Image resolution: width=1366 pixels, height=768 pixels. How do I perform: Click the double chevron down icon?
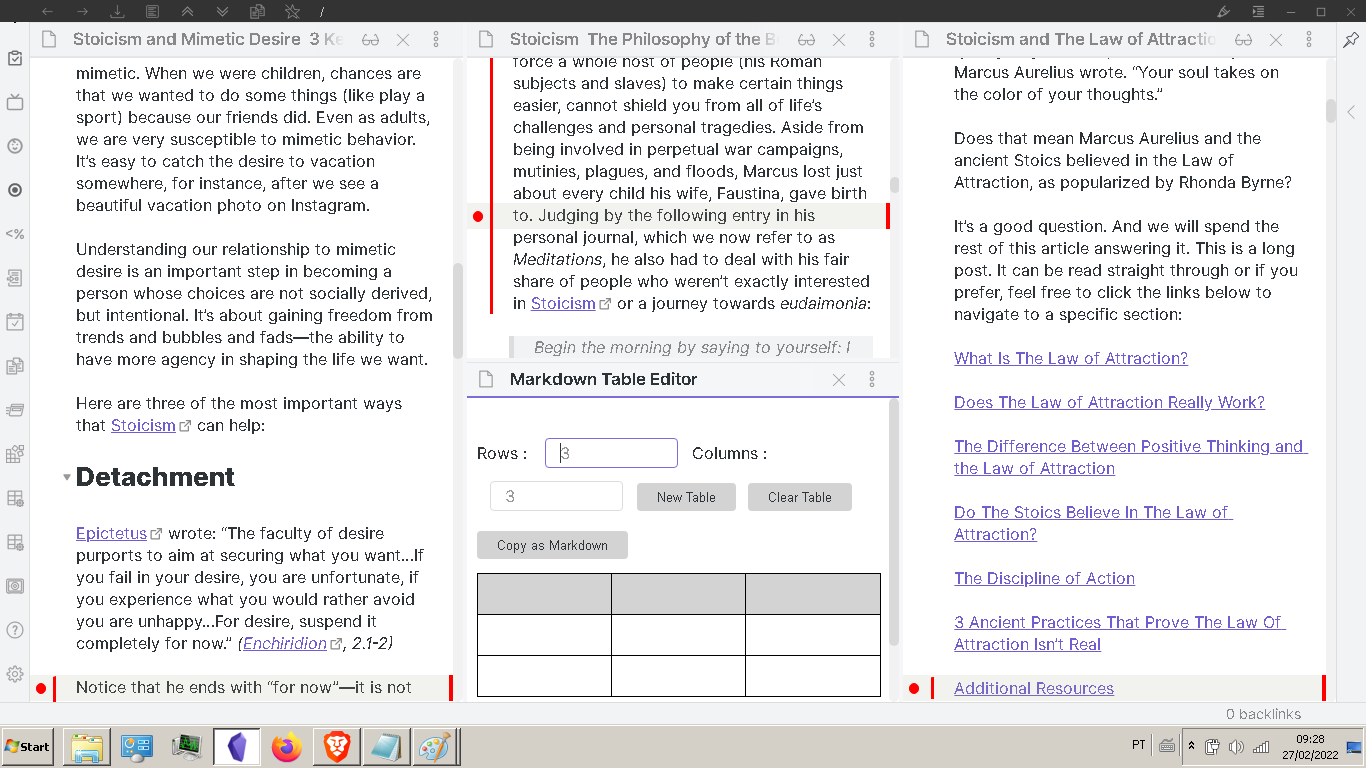223,11
